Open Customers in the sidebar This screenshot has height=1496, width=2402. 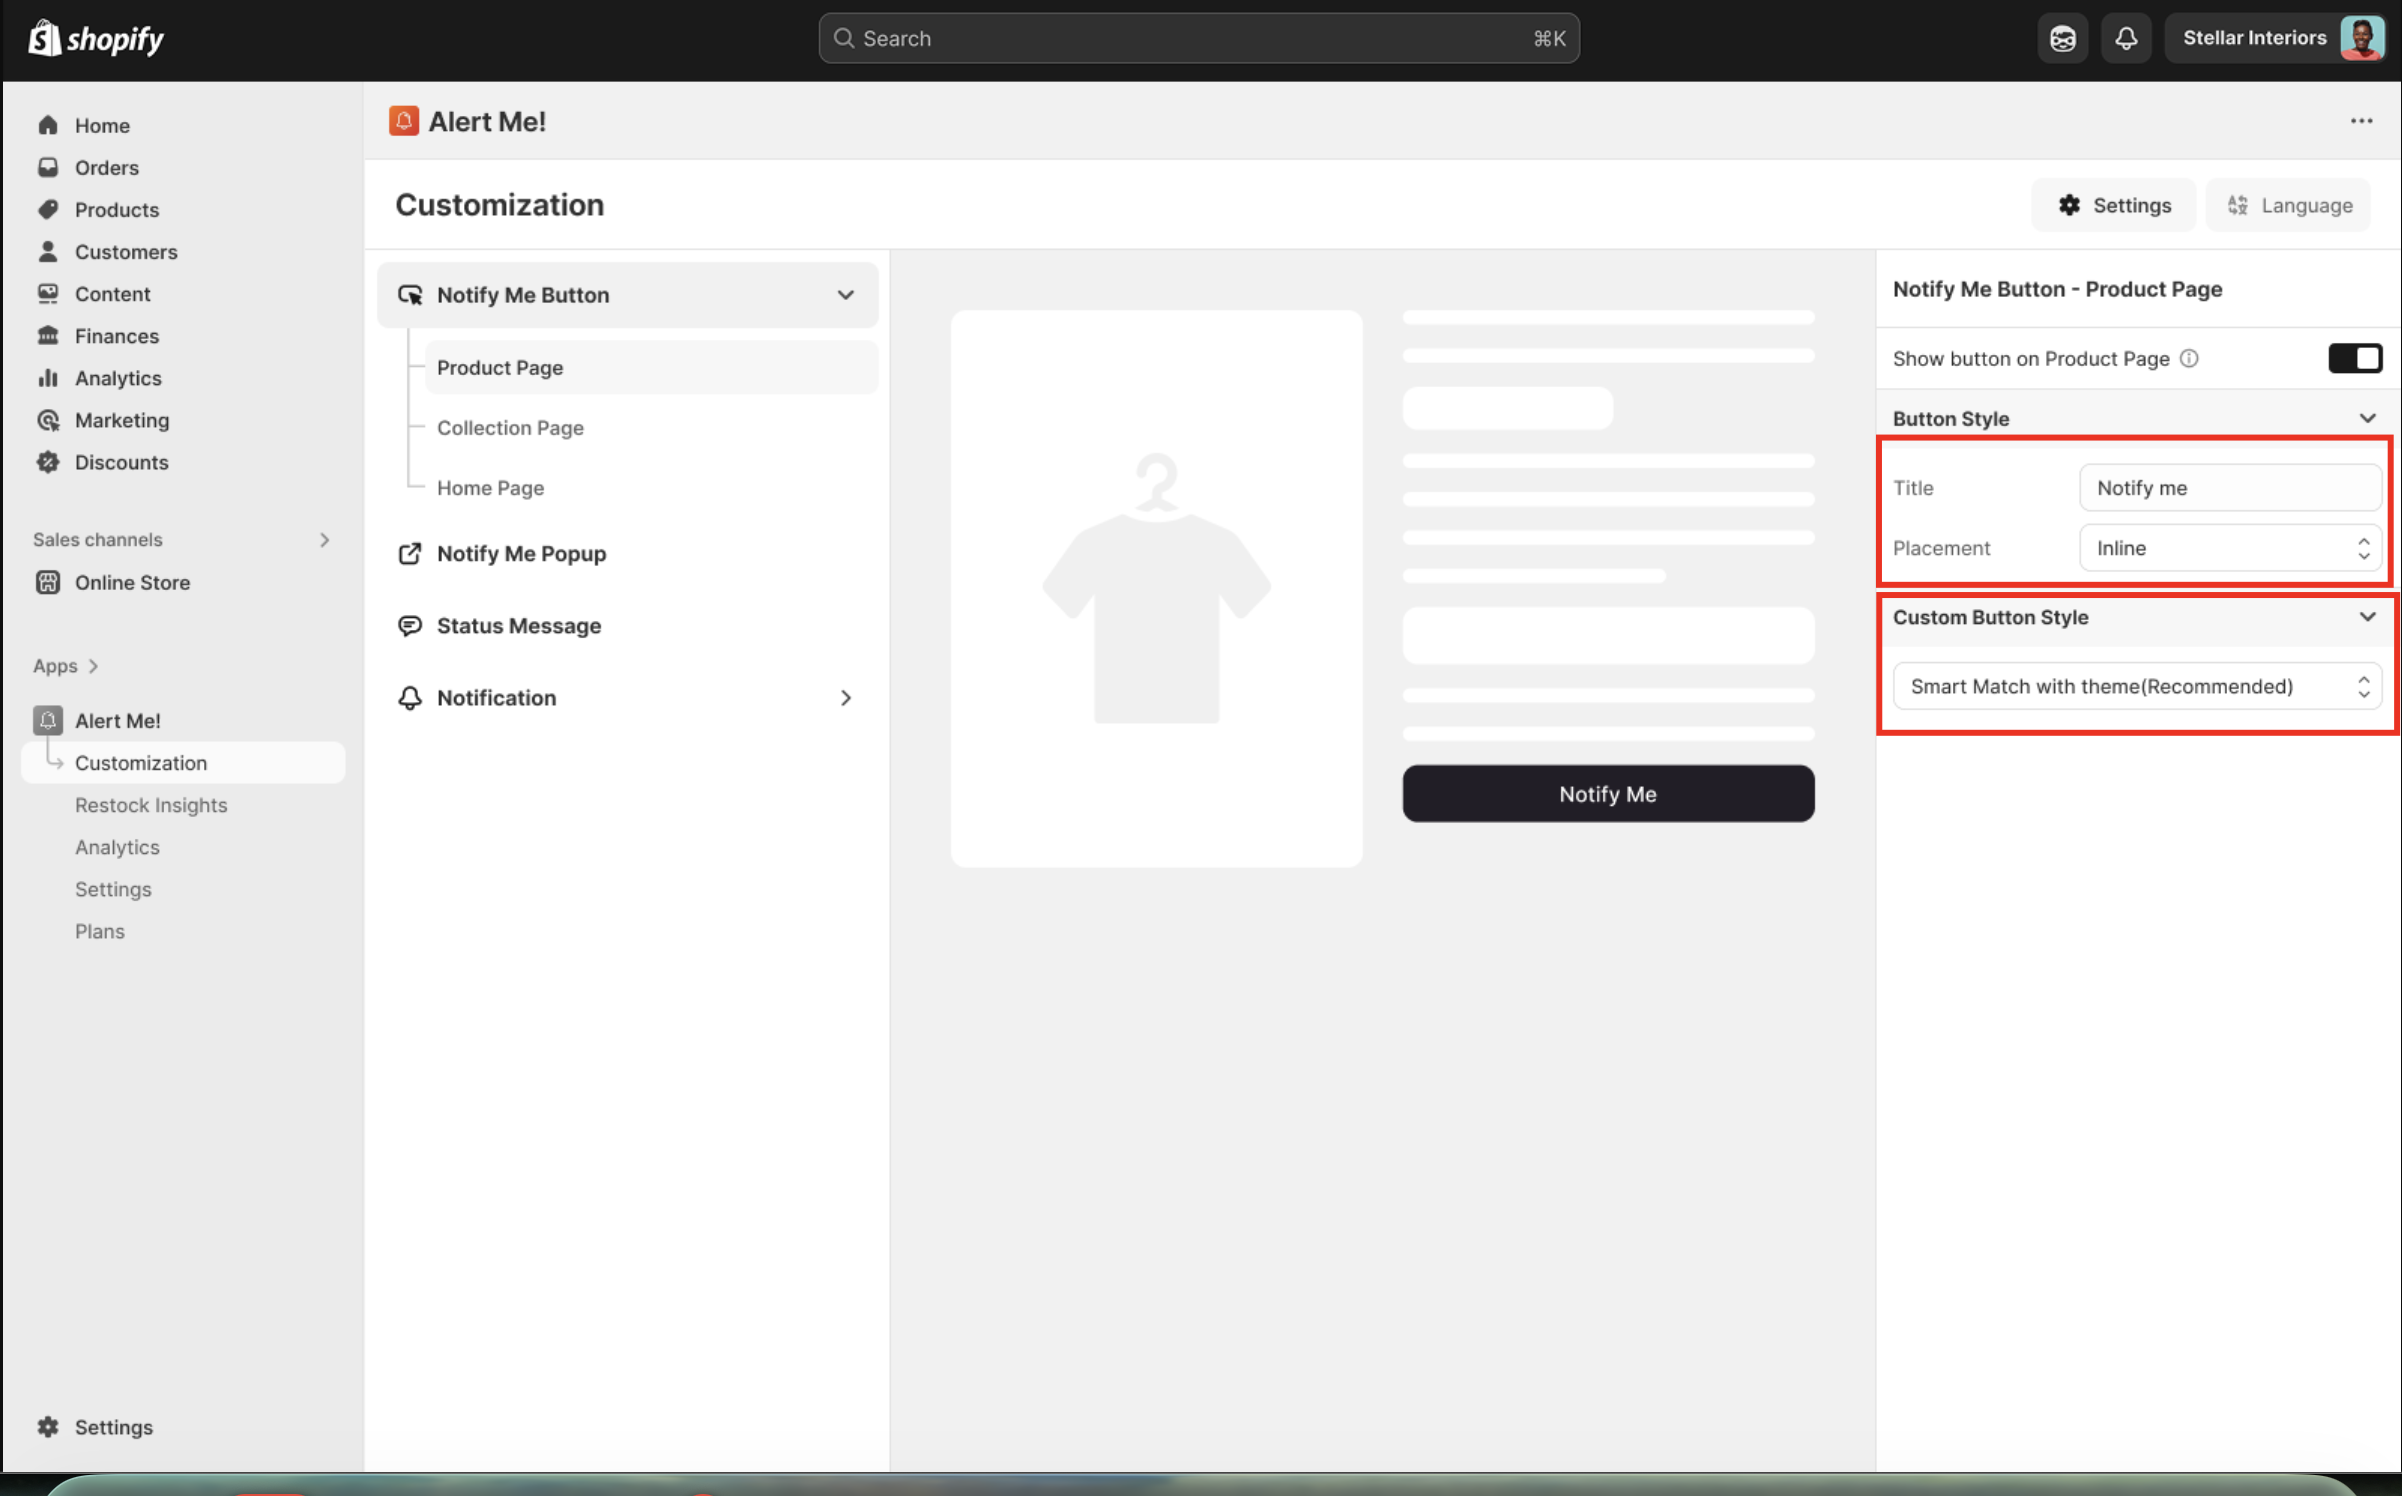tap(125, 251)
